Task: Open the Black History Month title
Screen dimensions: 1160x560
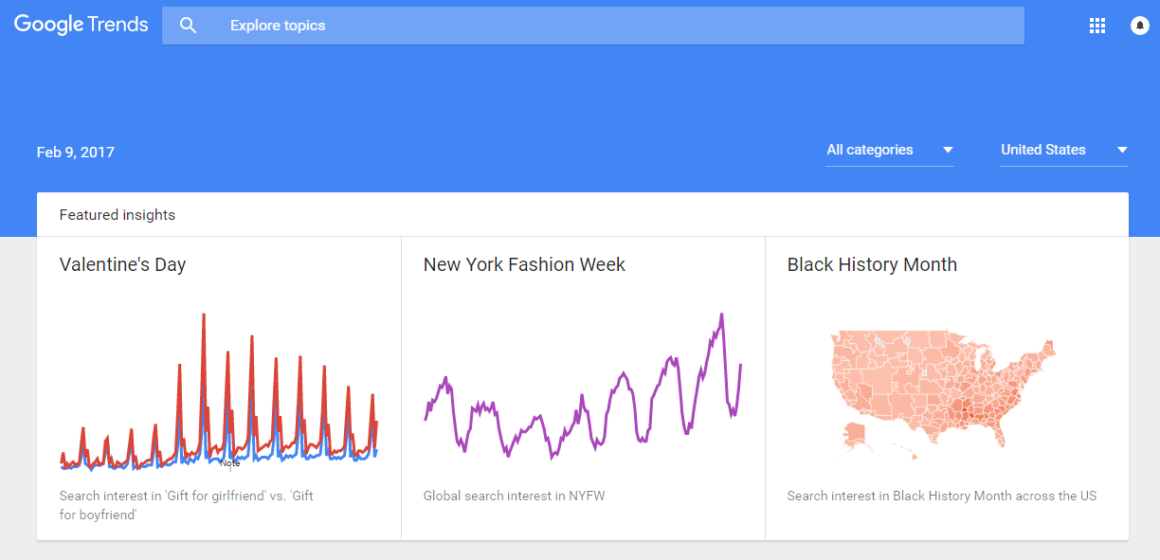Action: 872,265
